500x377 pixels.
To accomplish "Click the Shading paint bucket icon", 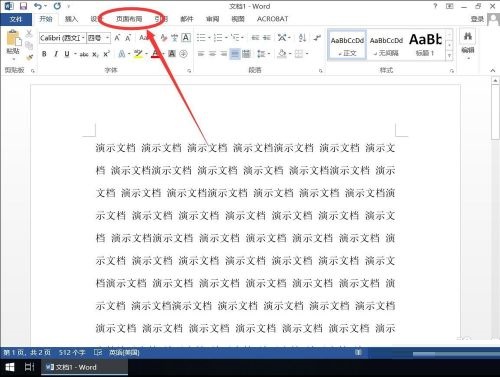I will coord(282,54).
